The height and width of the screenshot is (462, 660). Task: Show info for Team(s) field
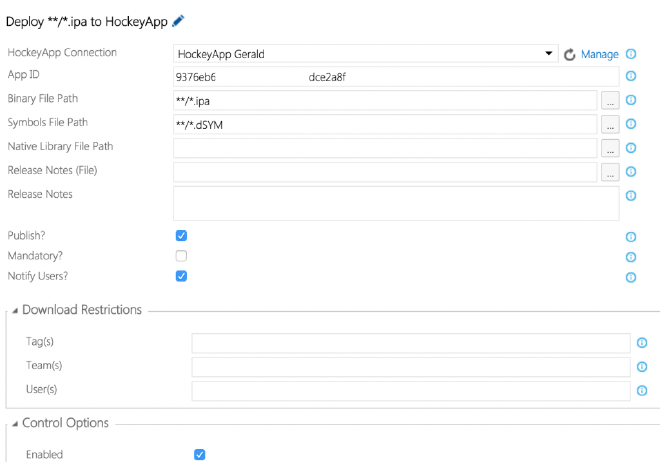[641, 367]
